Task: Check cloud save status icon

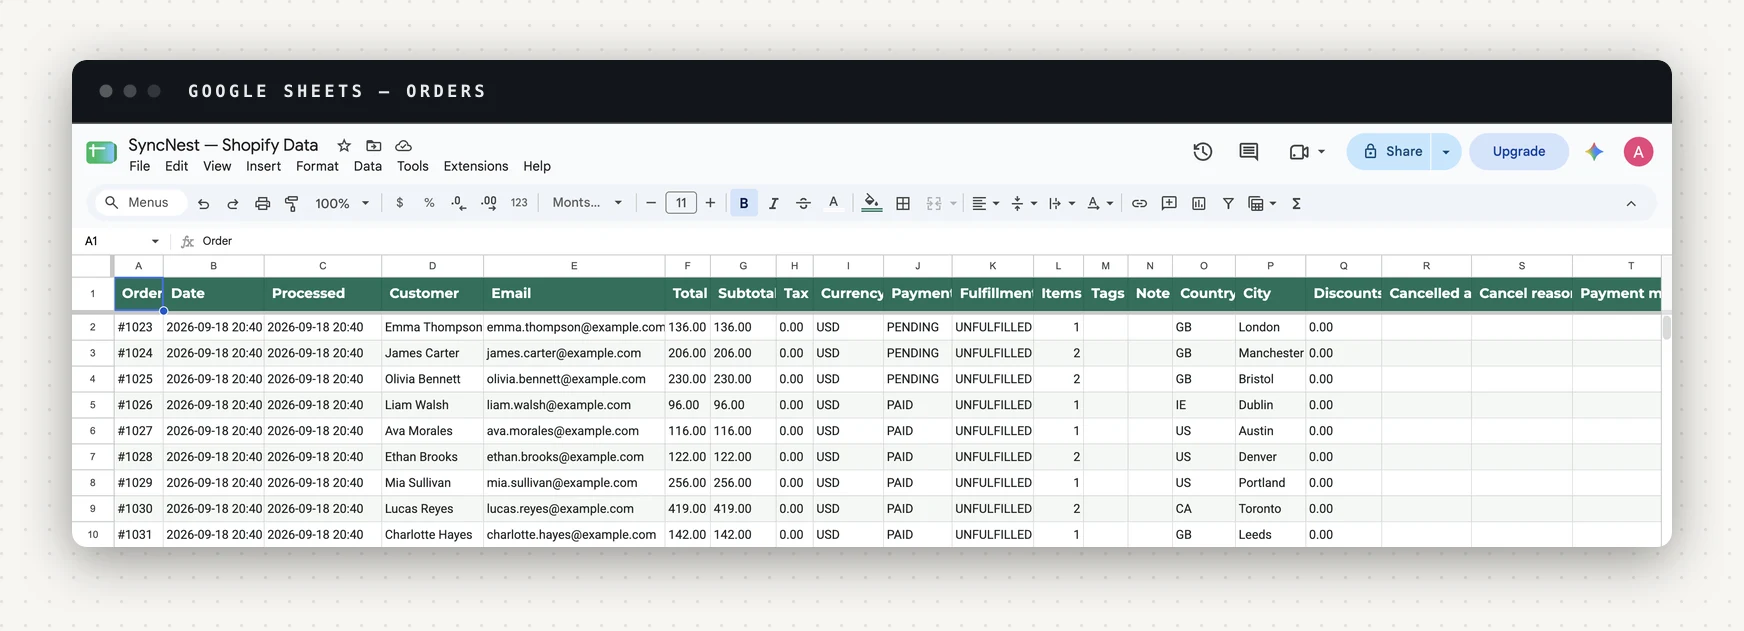Action: 404,145
